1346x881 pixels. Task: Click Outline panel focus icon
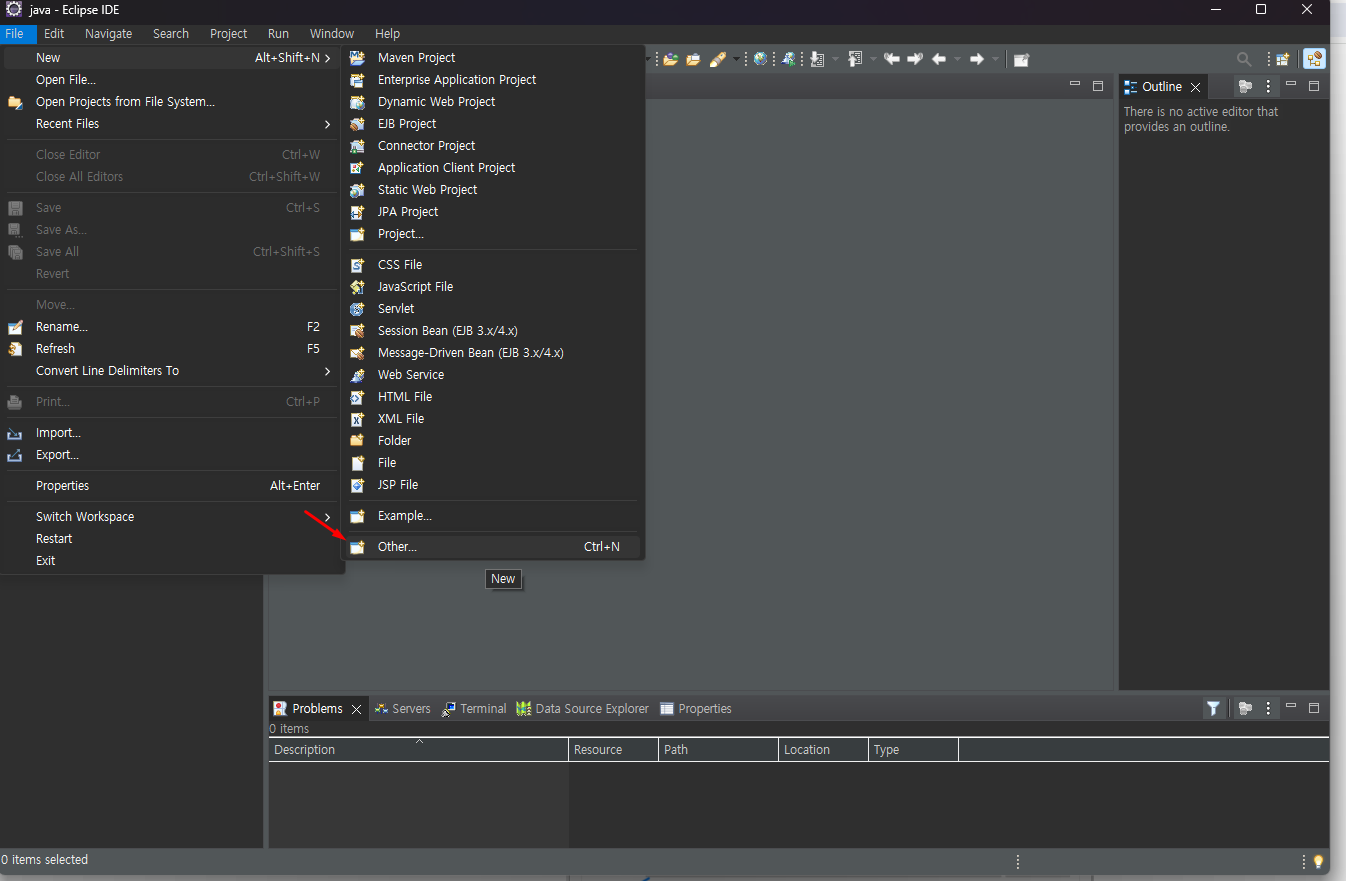(x=1245, y=87)
